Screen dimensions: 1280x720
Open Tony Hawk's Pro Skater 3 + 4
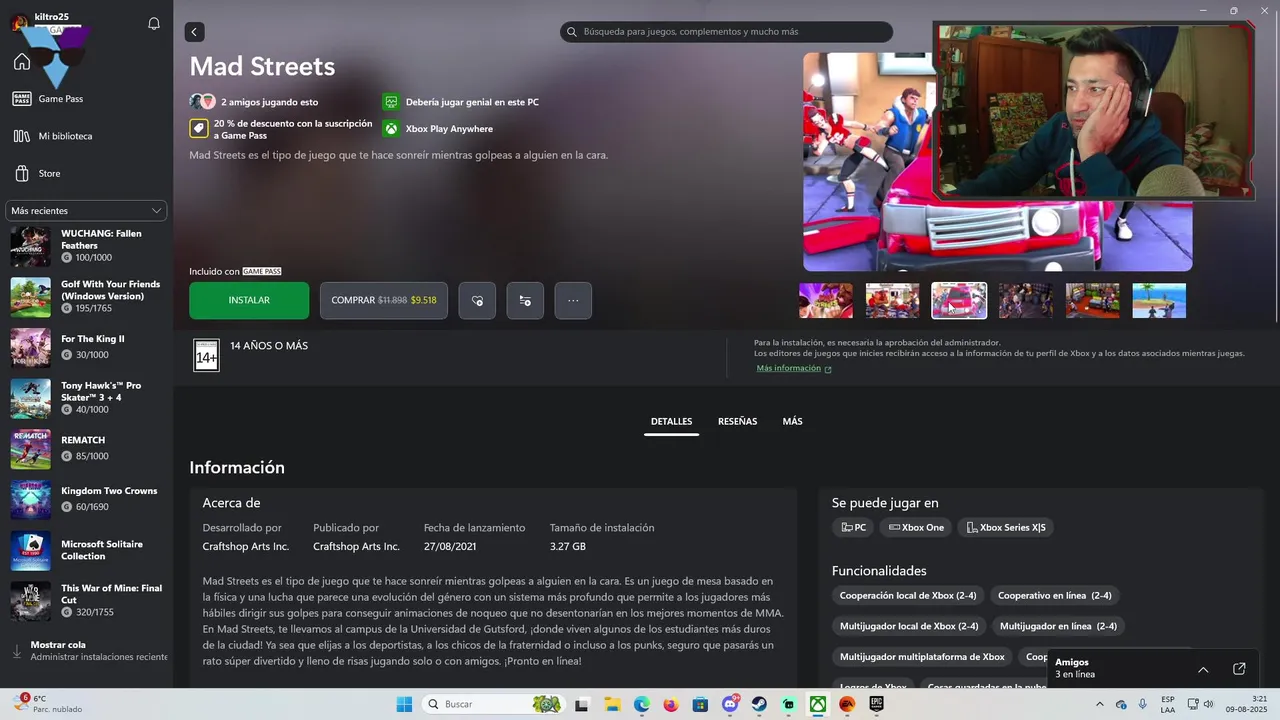[86, 398]
